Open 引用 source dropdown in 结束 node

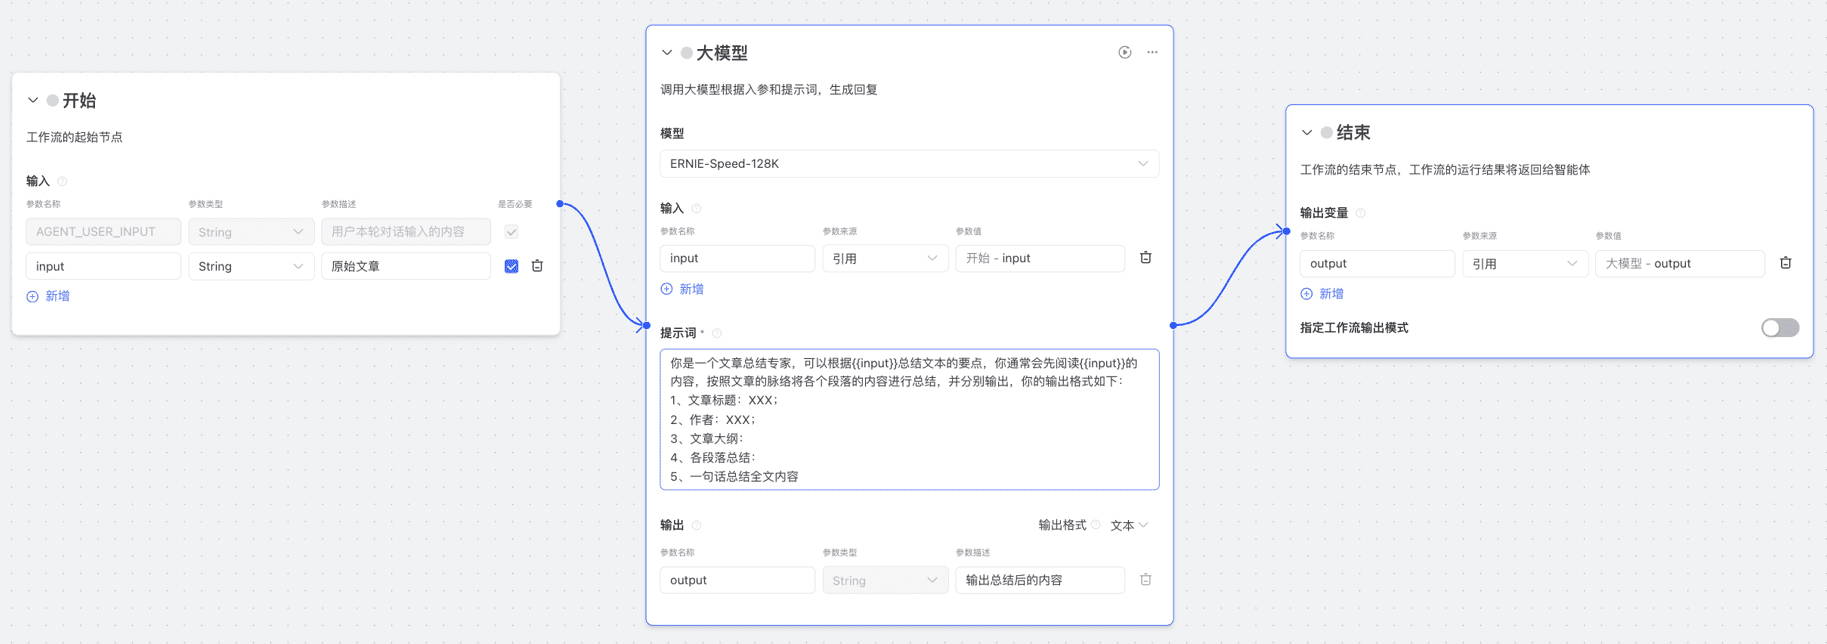pos(1523,264)
